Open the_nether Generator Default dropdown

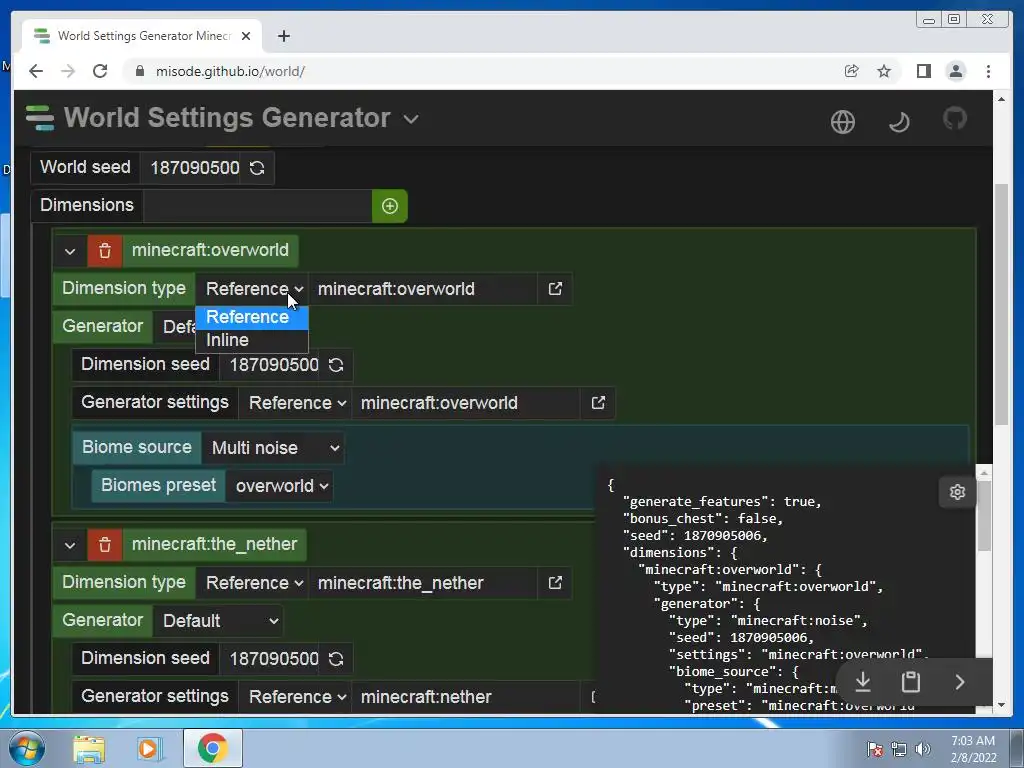click(x=218, y=620)
